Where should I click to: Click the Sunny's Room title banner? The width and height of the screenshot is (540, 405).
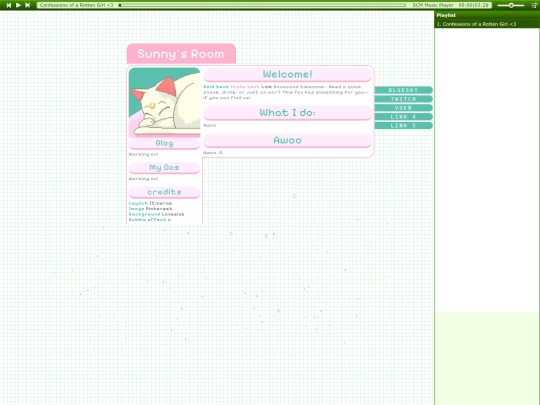[181, 54]
